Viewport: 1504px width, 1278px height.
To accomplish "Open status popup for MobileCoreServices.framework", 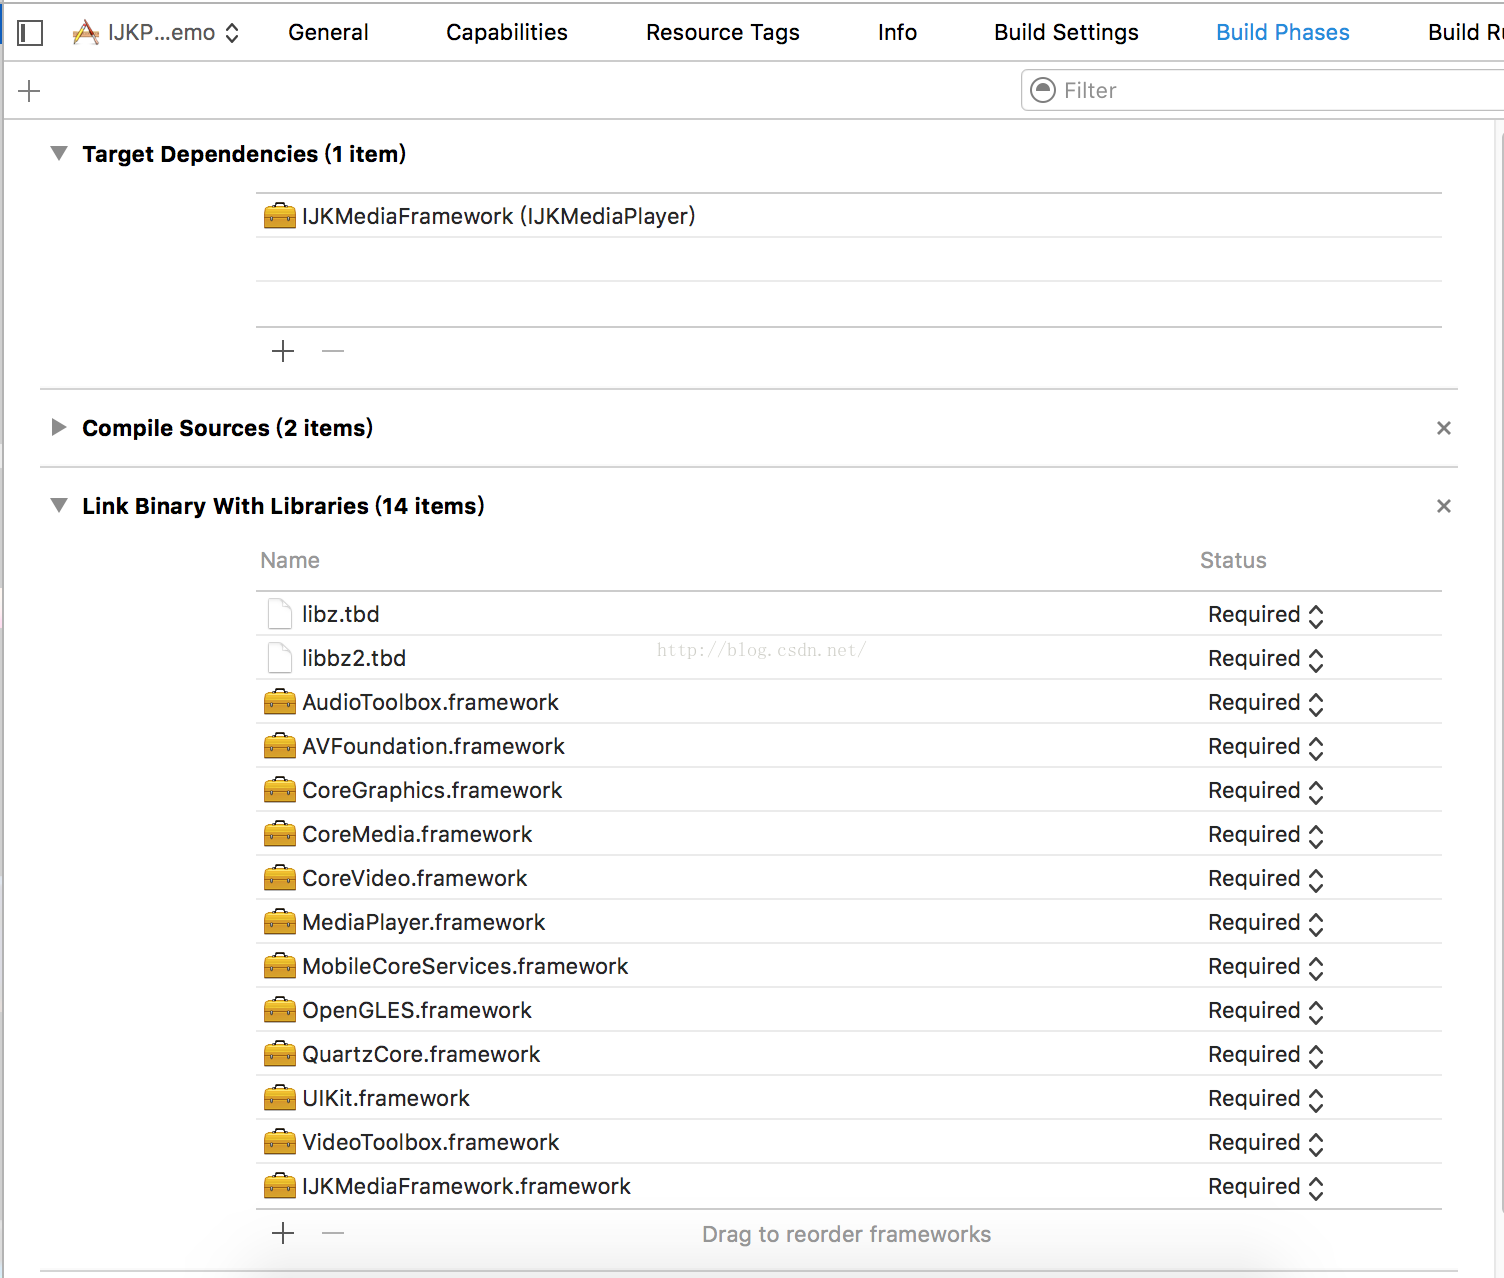I will [x=1266, y=967].
